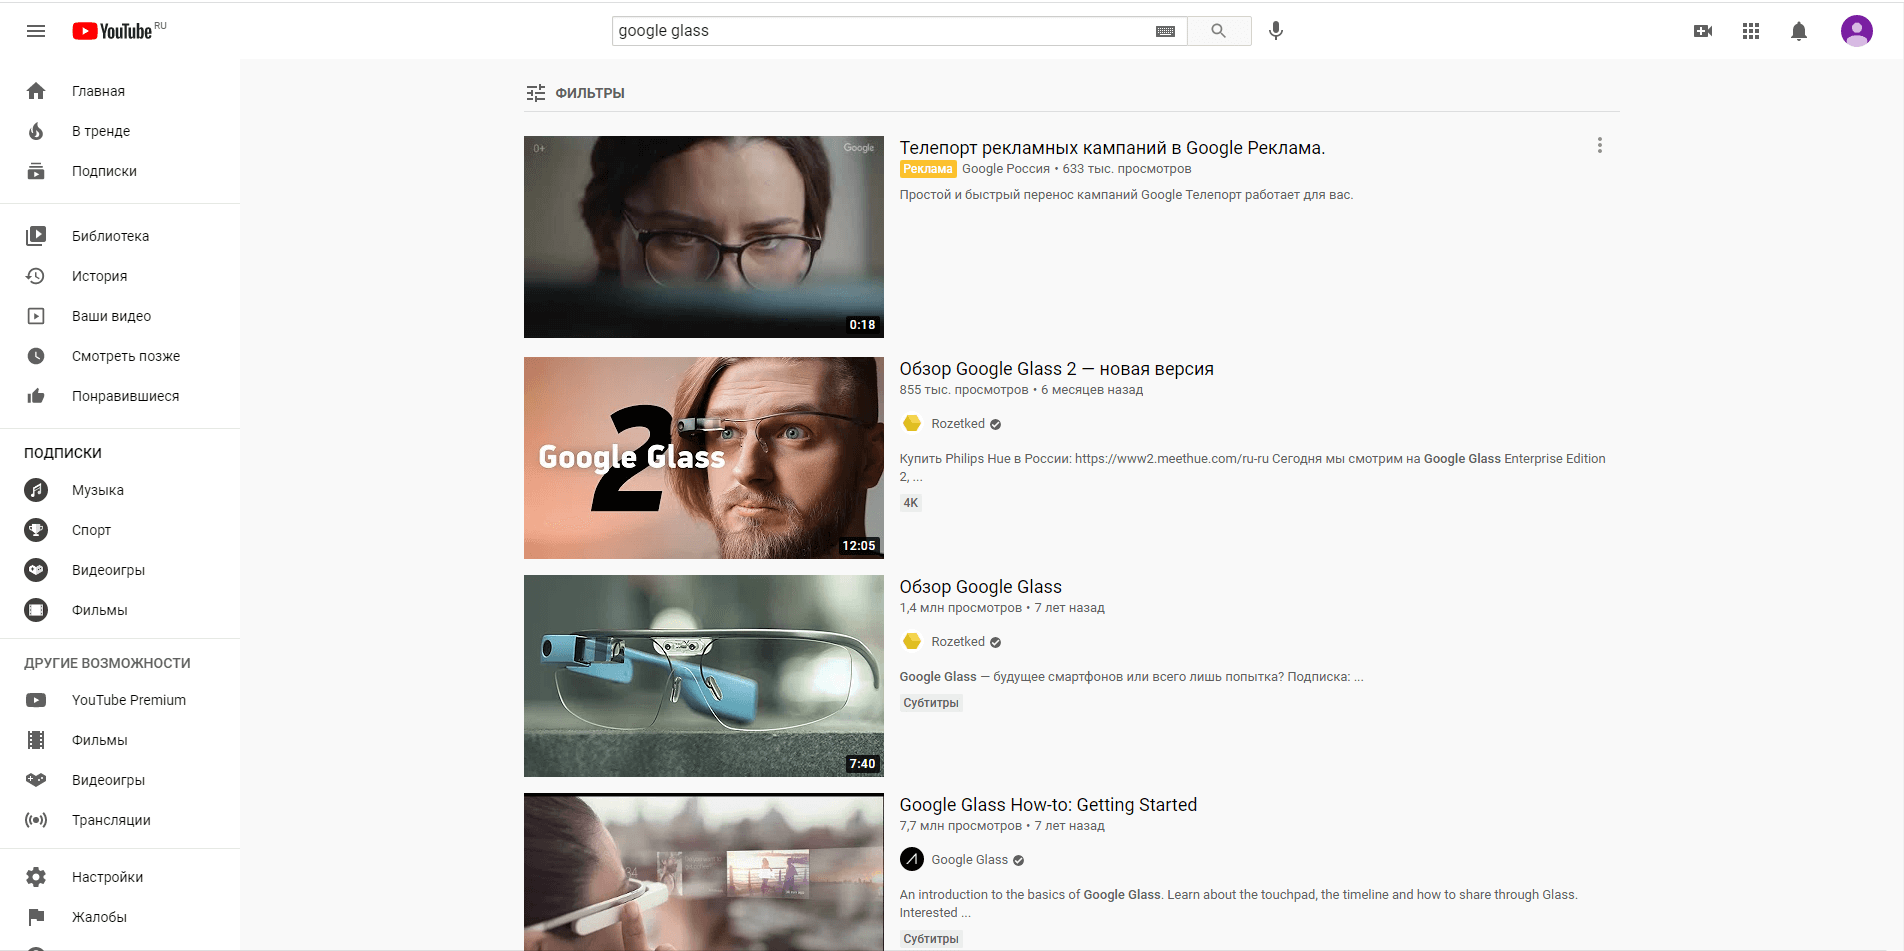The image size is (1904, 951).
Task: Click the magnifier search button
Action: tap(1219, 31)
